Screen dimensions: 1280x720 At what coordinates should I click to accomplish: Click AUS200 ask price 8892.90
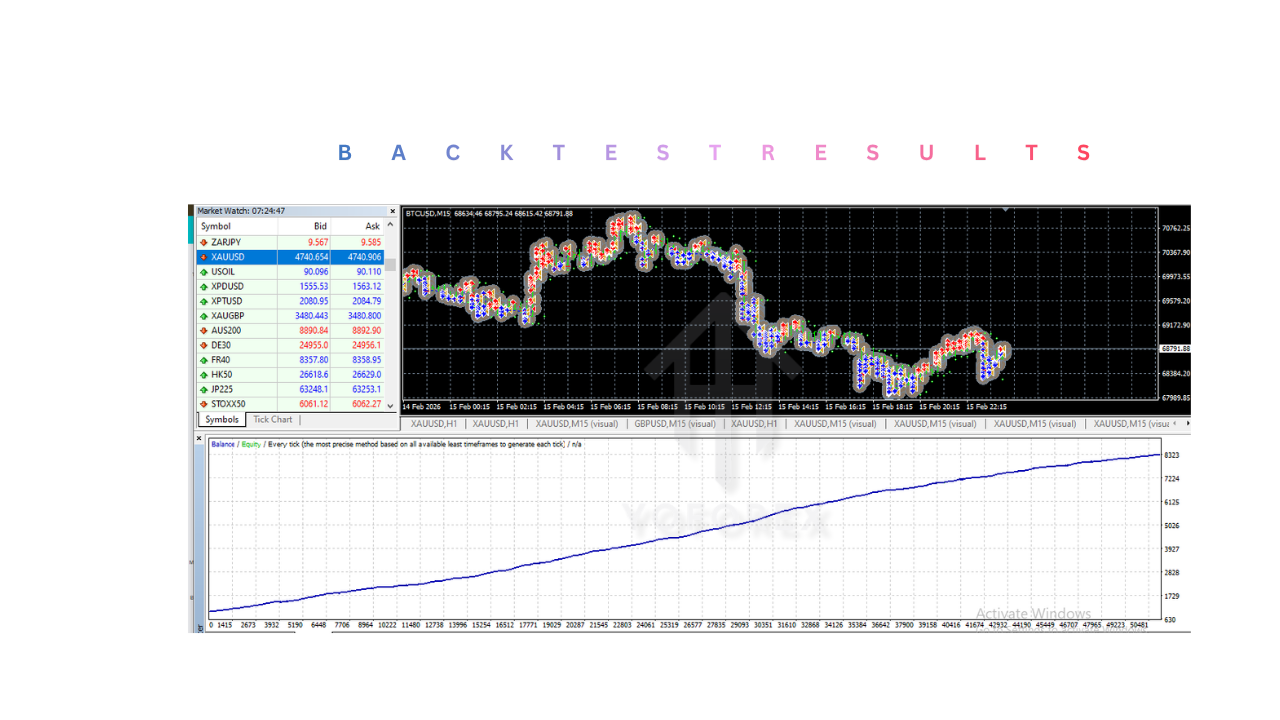pyautogui.click(x=367, y=330)
